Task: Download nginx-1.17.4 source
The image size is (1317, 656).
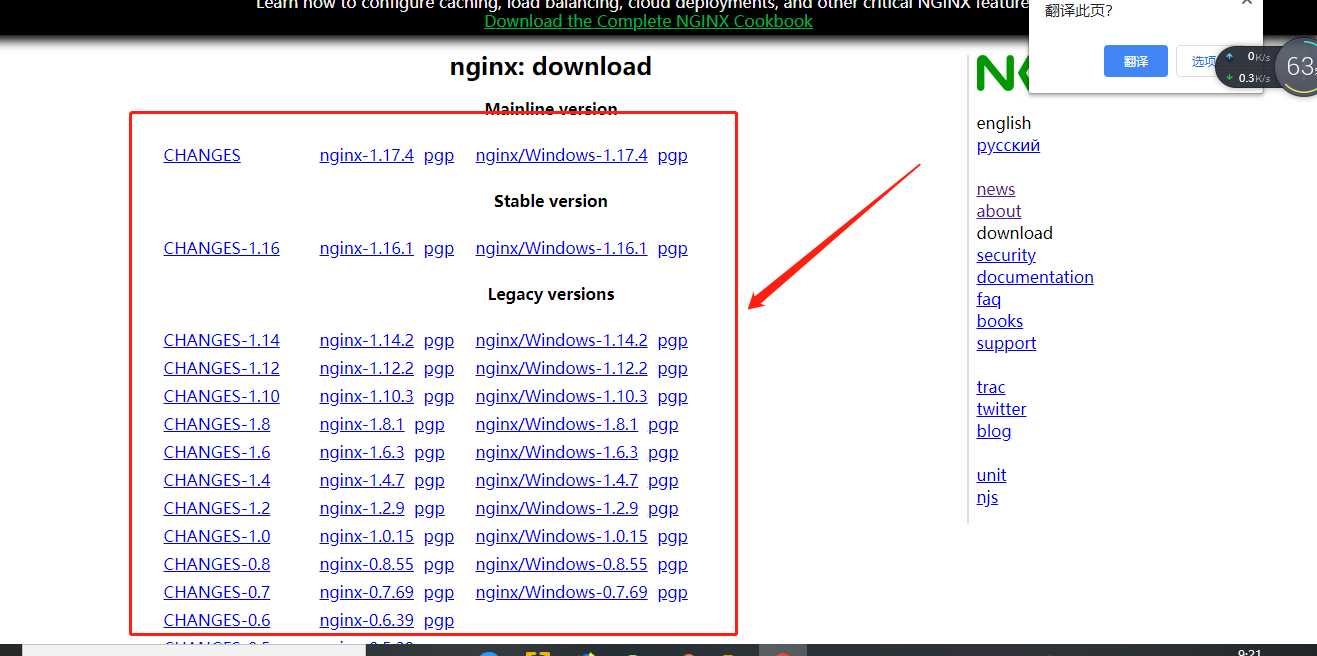Action: coord(367,155)
